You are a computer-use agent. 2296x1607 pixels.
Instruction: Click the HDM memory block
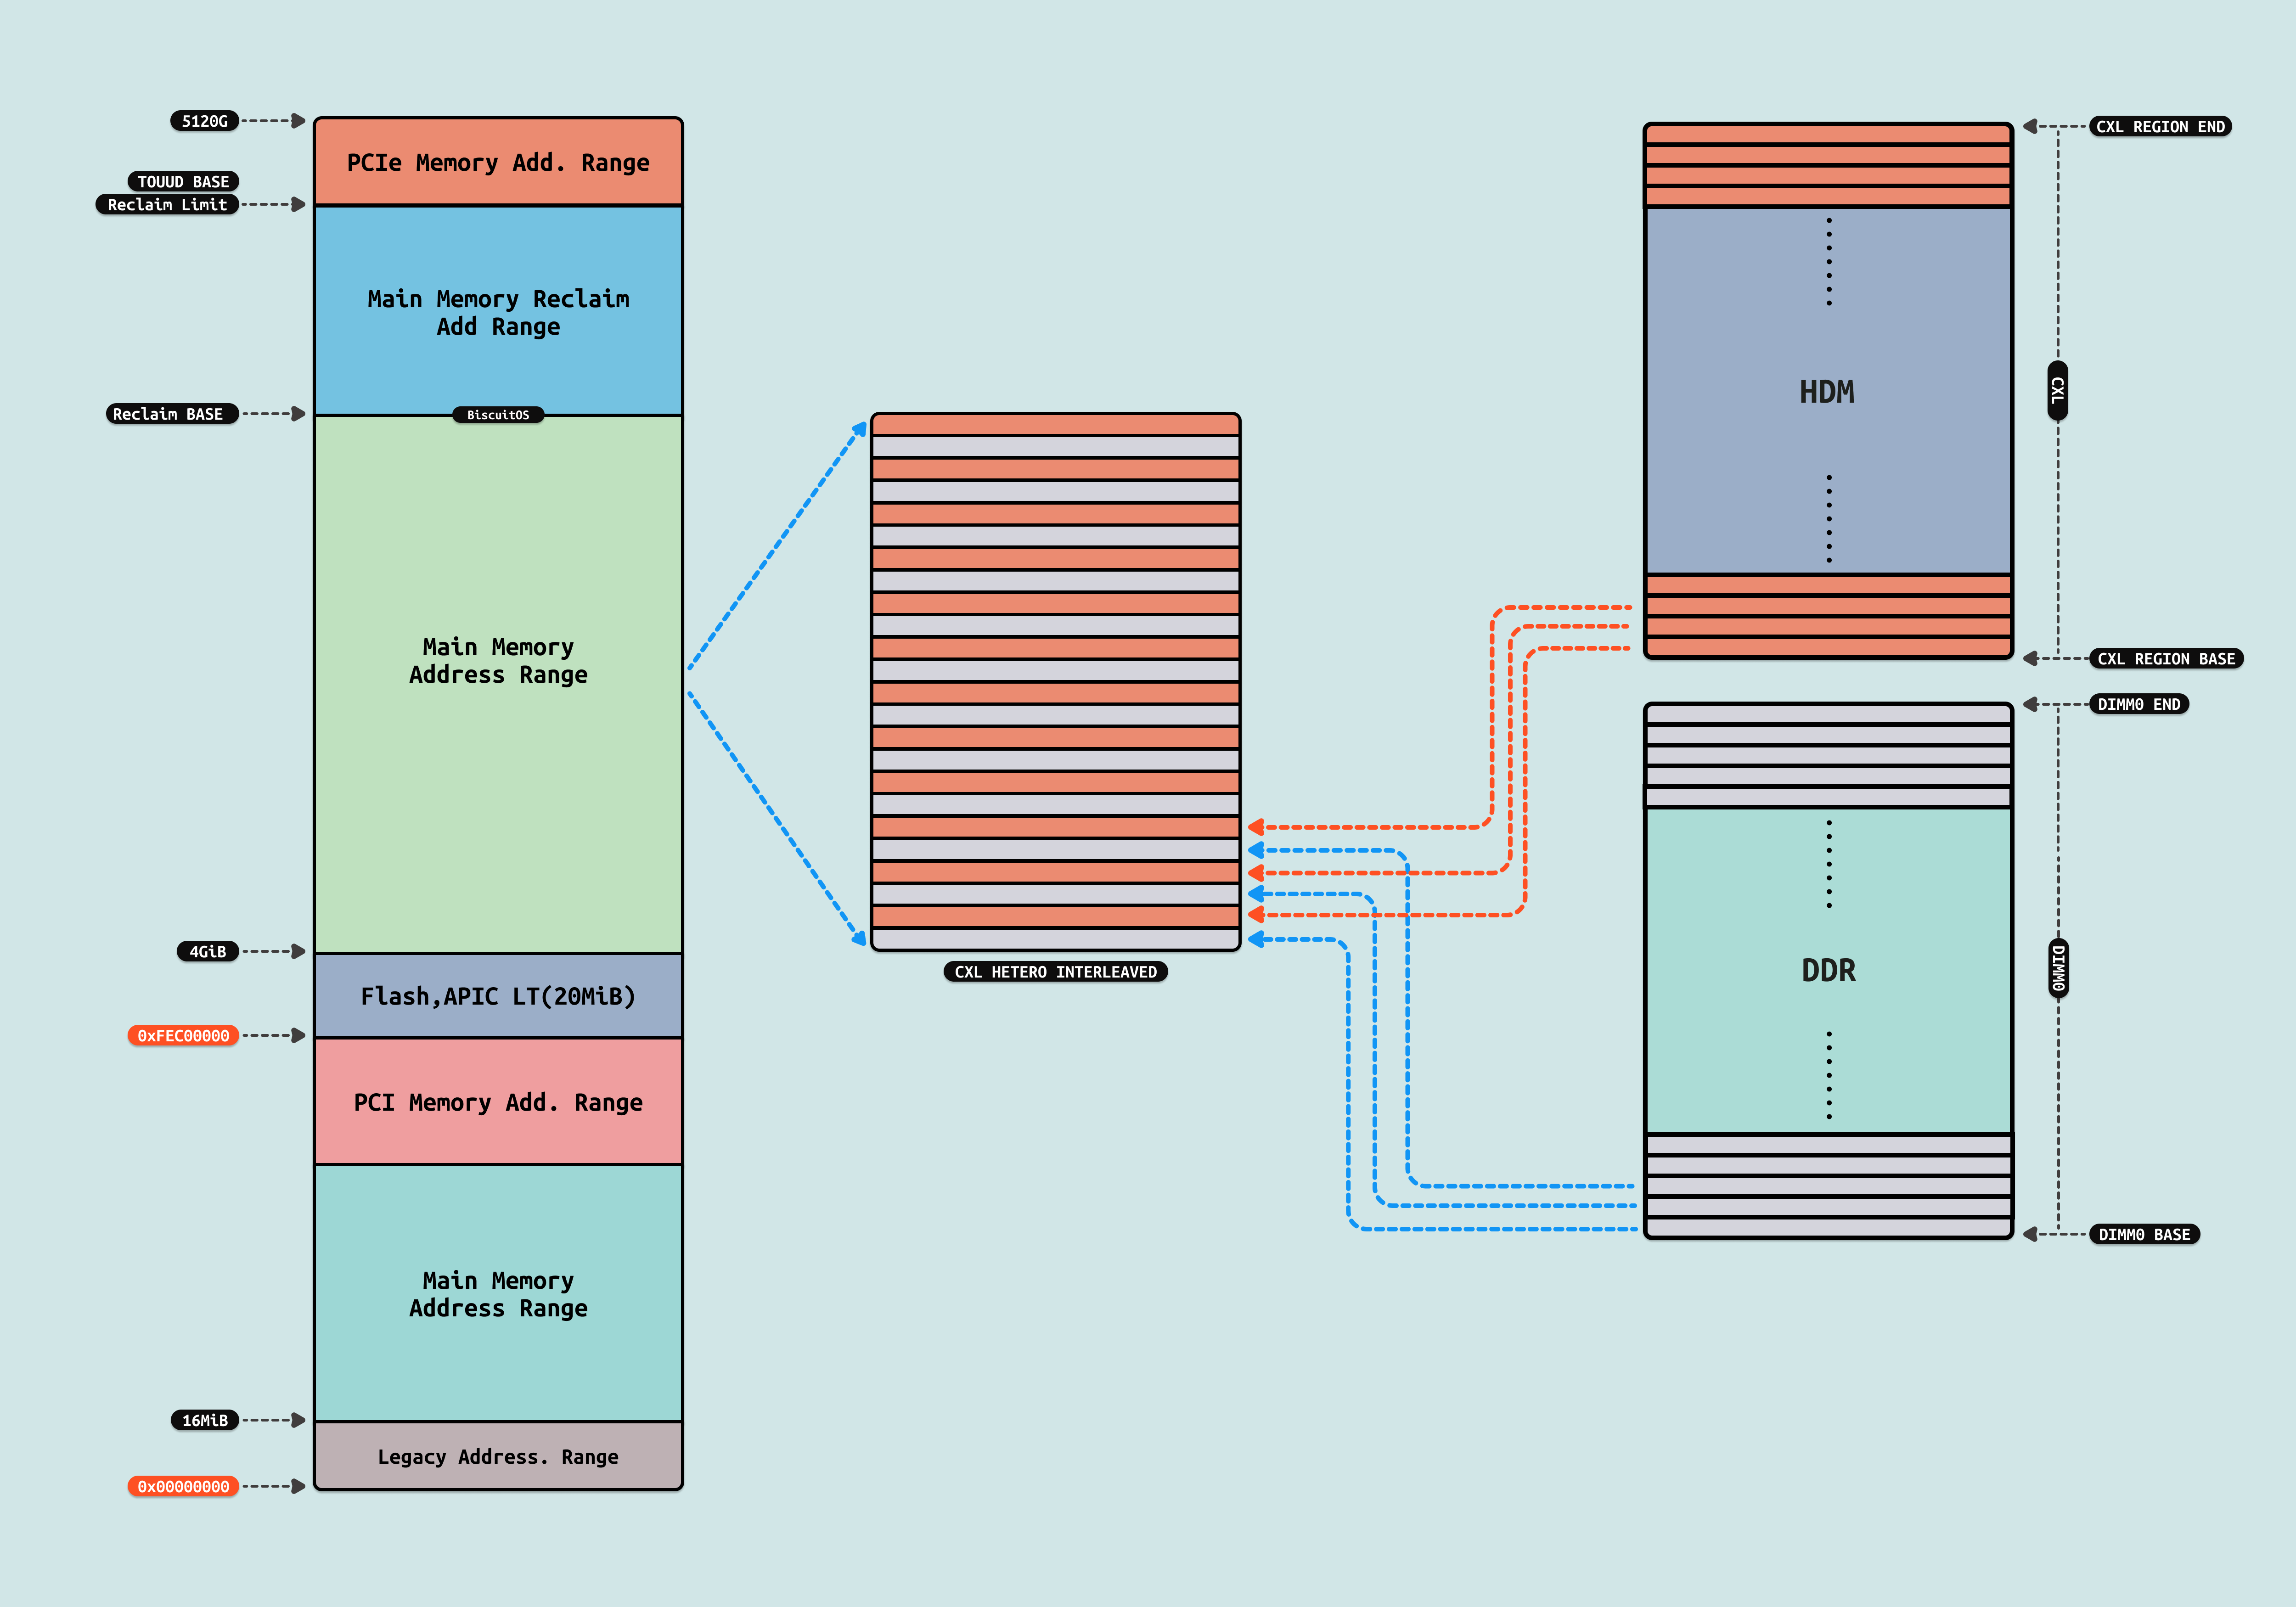[x=1827, y=391]
